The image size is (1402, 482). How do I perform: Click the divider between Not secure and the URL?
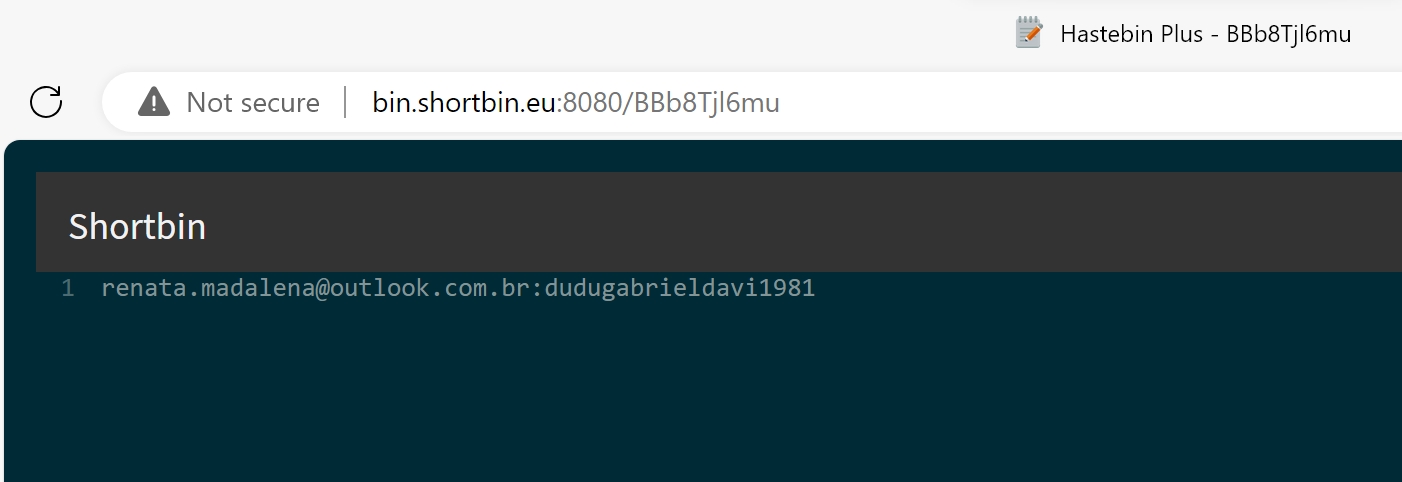click(346, 102)
